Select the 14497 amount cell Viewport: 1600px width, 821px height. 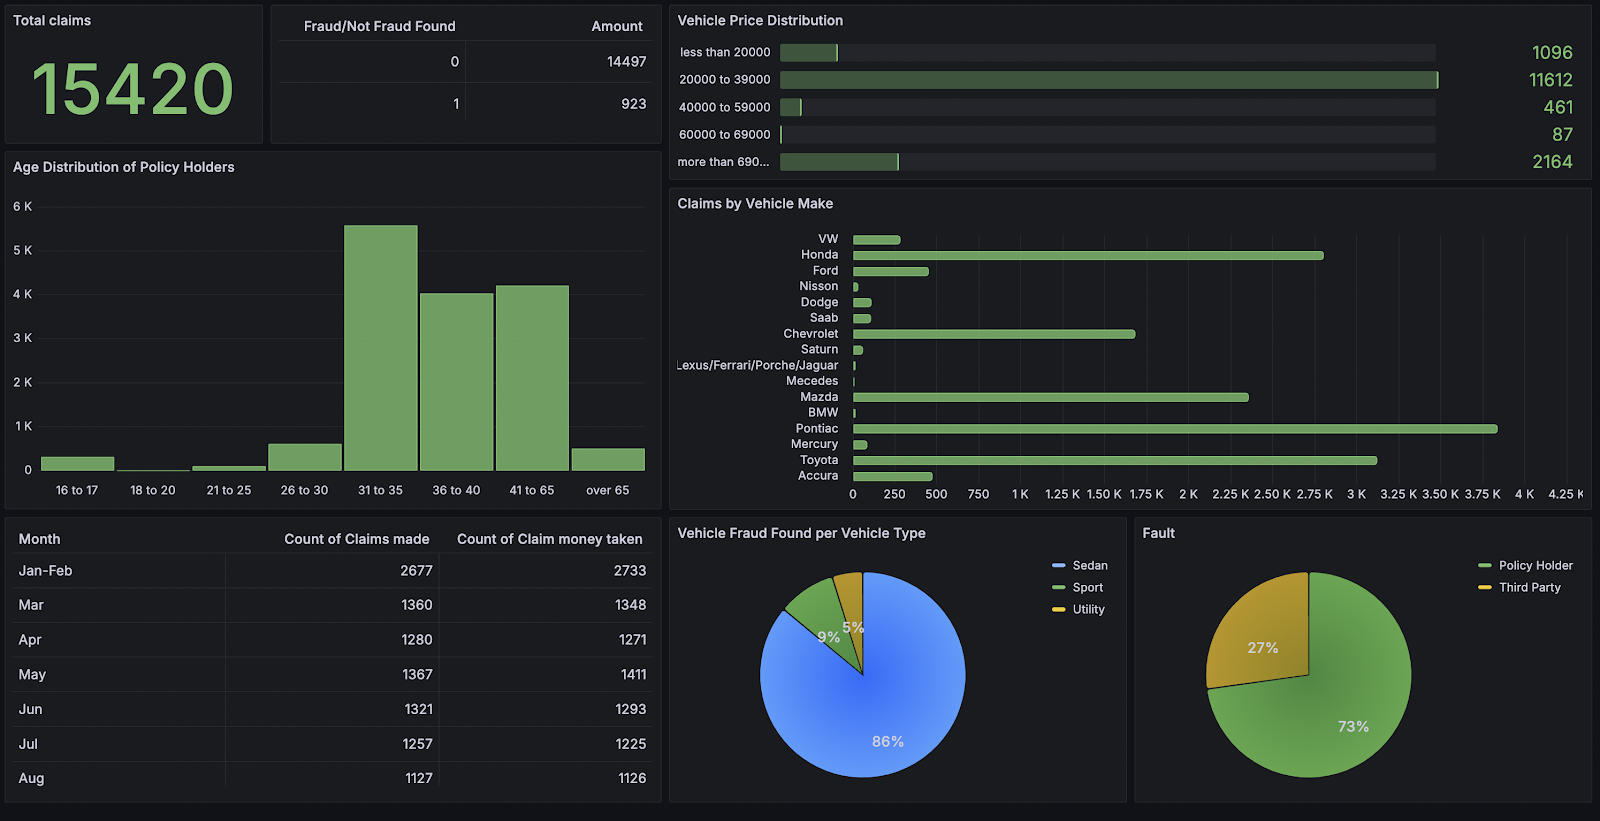pyautogui.click(x=626, y=62)
